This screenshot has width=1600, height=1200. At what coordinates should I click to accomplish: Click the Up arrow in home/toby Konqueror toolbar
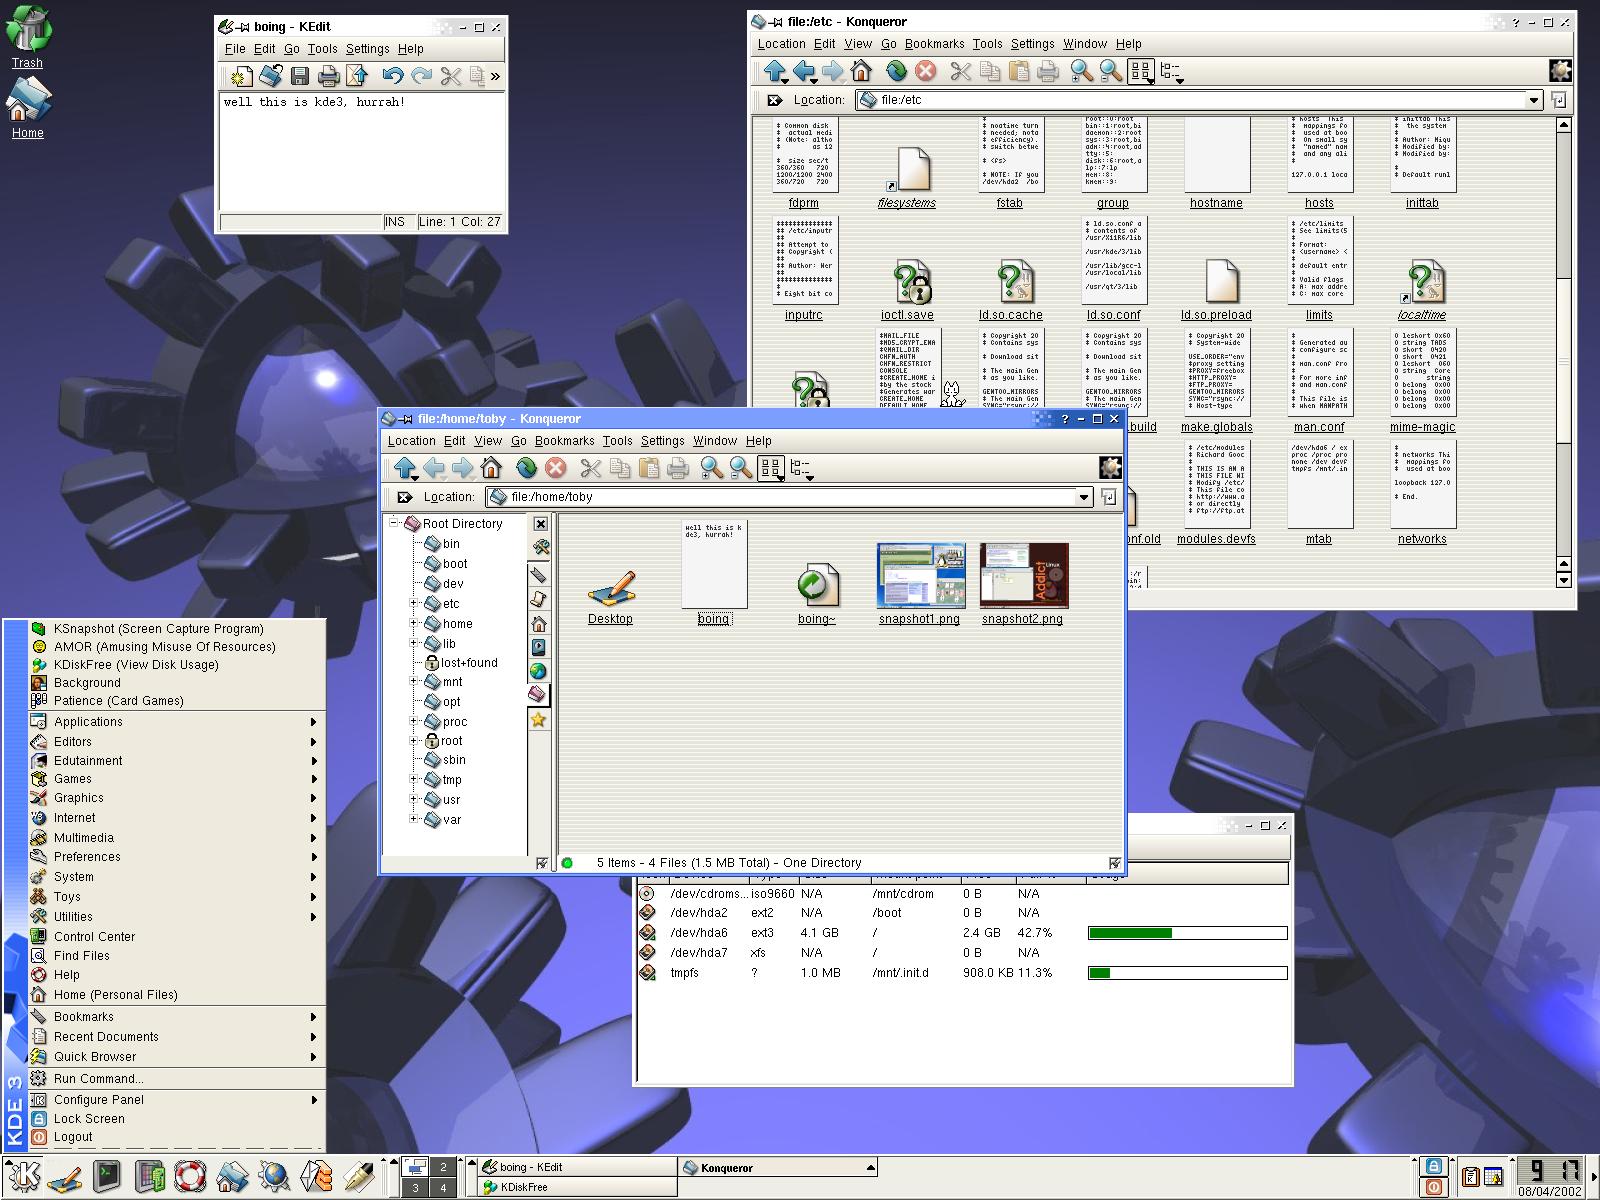pos(405,468)
